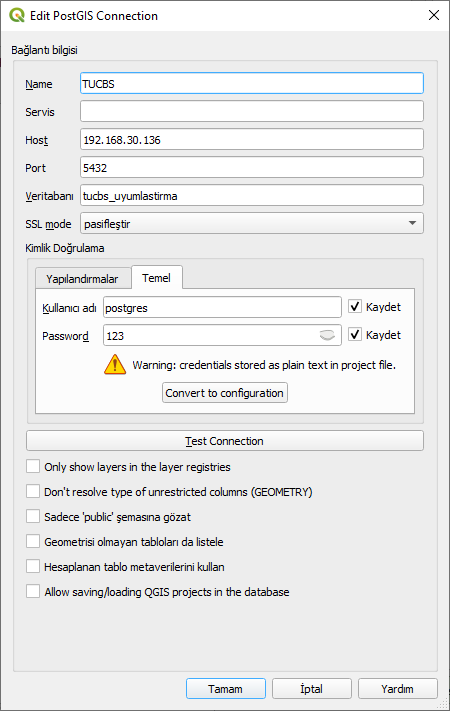
Task: Switch to the Yapılandırmalar tab
Action: pos(82,278)
